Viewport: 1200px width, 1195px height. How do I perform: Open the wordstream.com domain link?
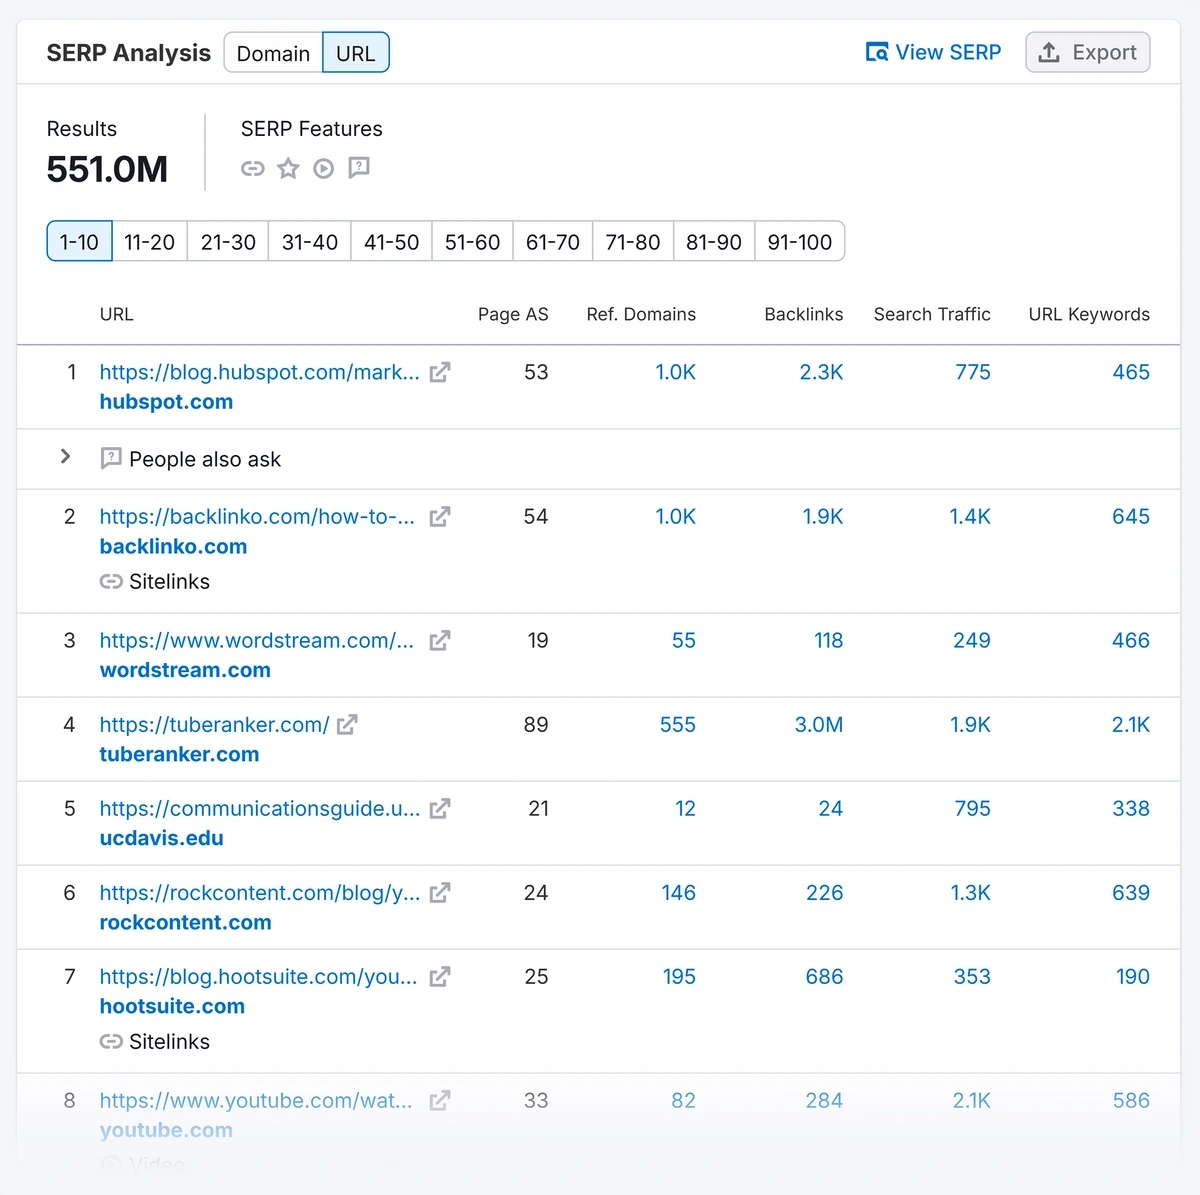click(185, 671)
